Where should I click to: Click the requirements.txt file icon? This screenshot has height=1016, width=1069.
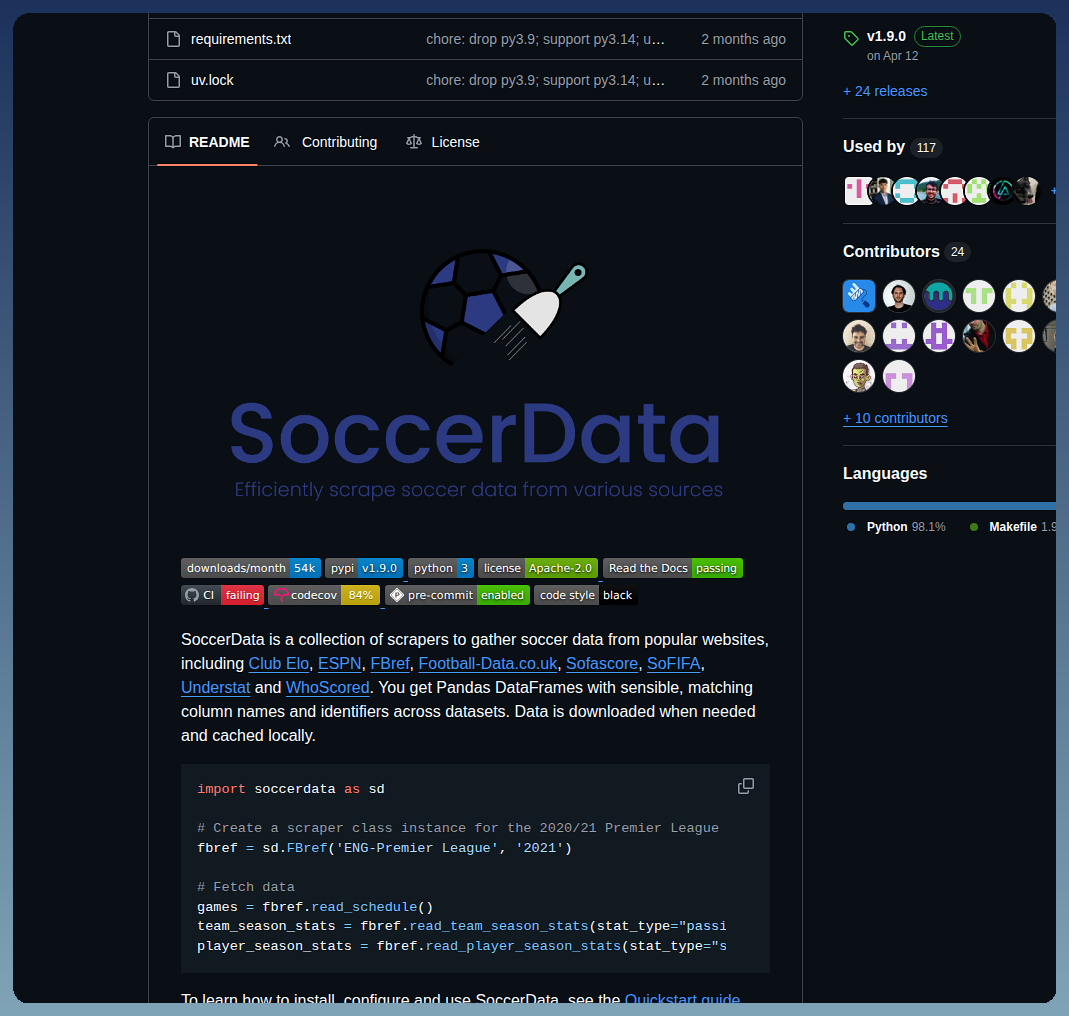pyautogui.click(x=173, y=40)
